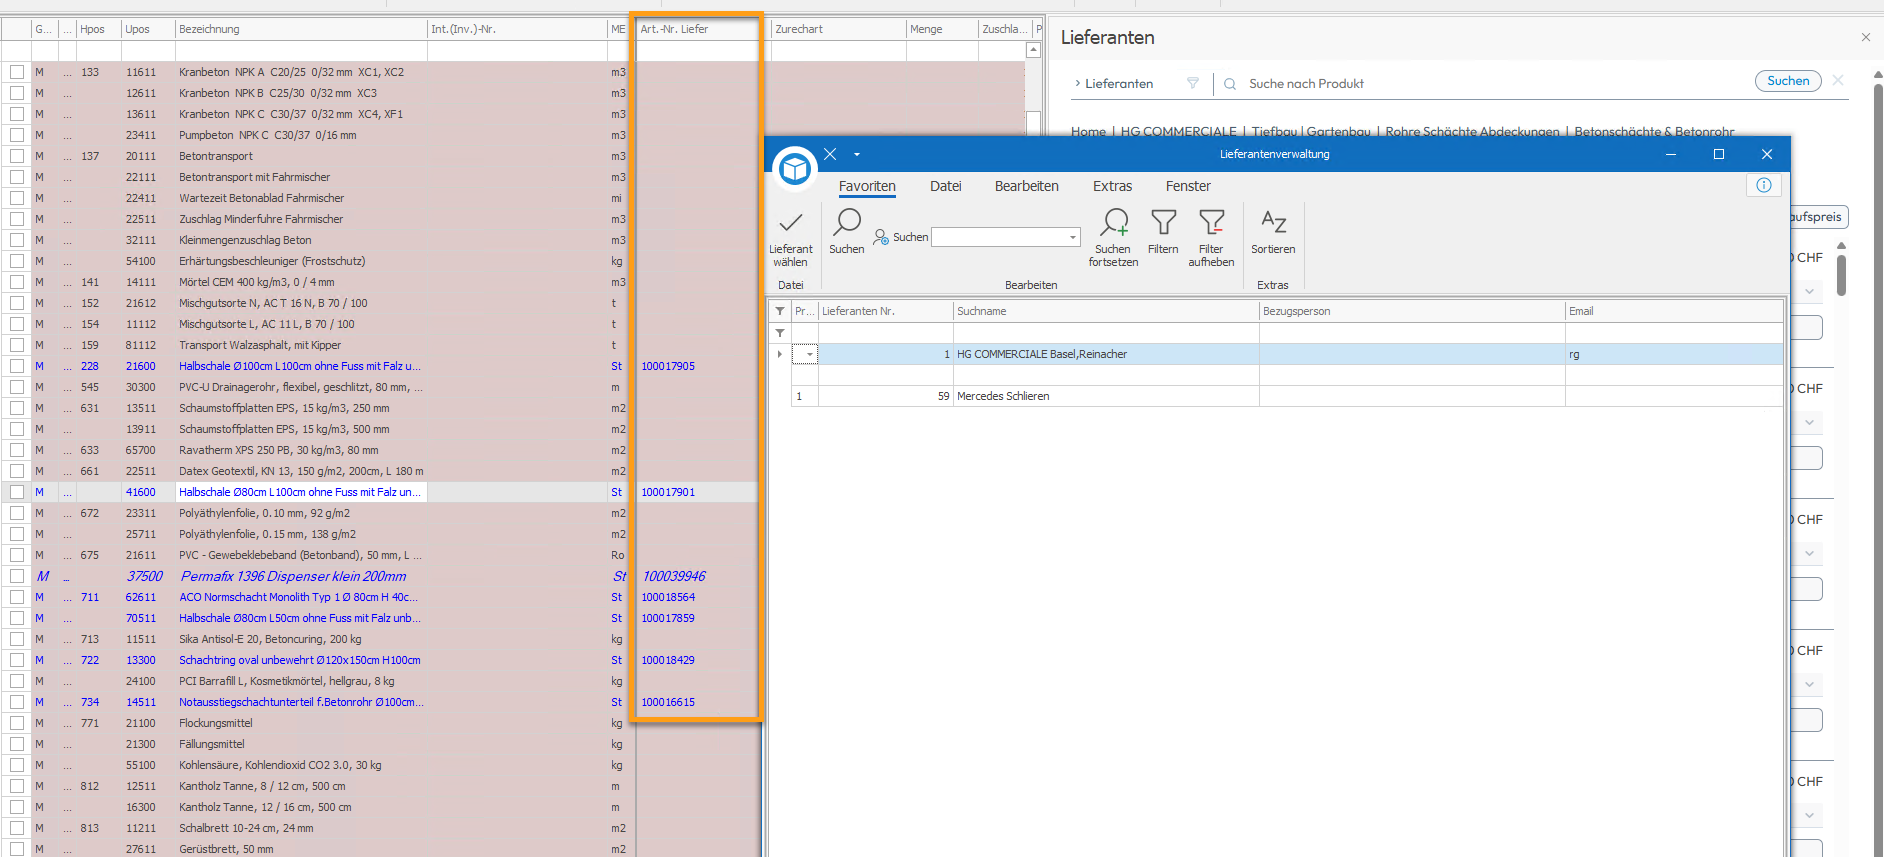Image resolution: width=1884 pixels, height=857 pixels.
Task: Click the Suchen magnifier ribbon icon
Action: tap(847, 221)
